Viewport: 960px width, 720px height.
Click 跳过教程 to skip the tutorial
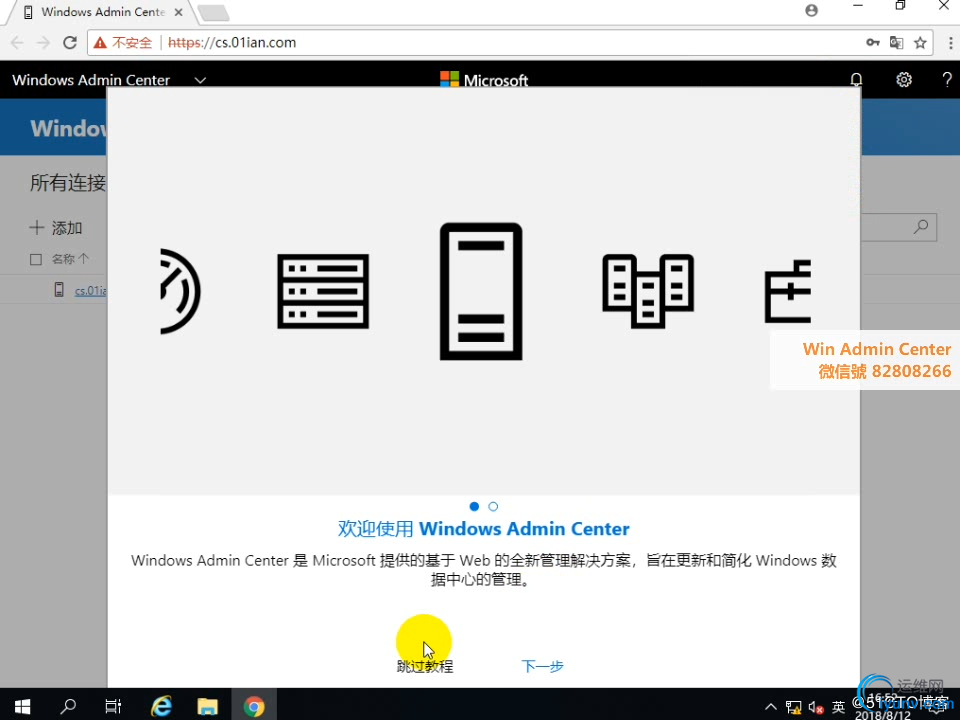[x=424, y=666]
